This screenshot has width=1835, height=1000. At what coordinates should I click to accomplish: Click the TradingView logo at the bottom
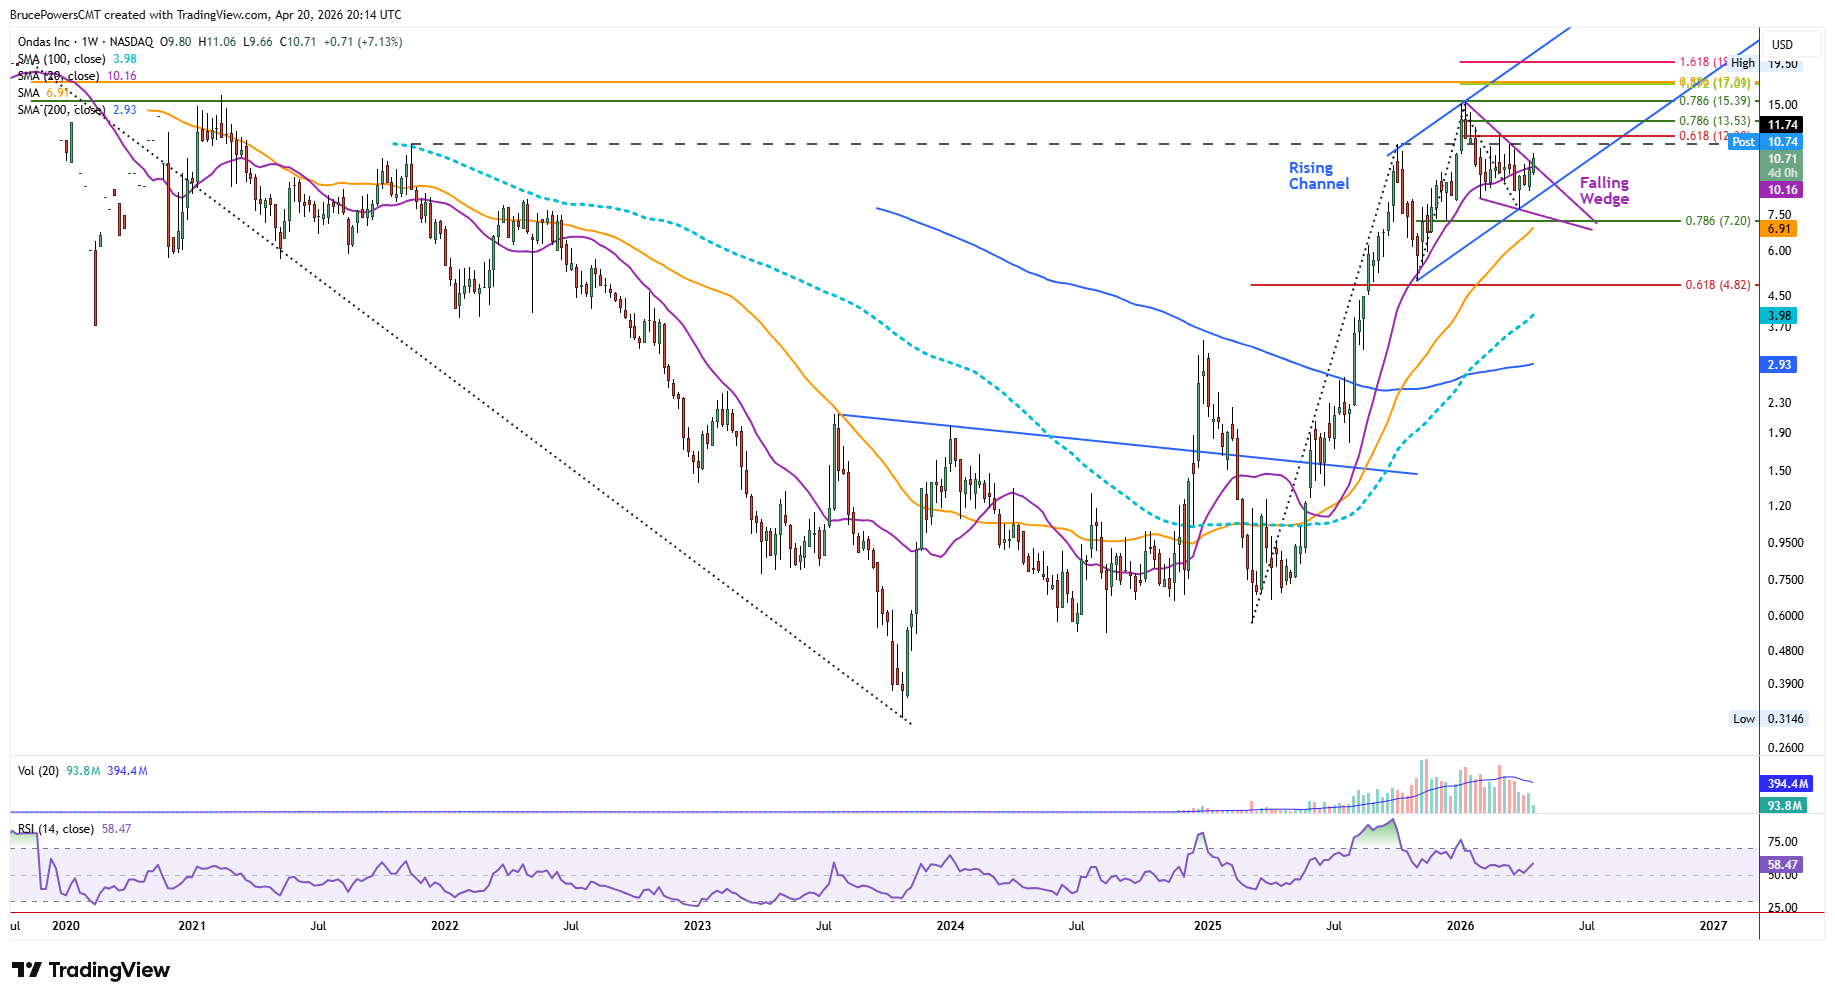pyautogui.click(x=91, y=970)
